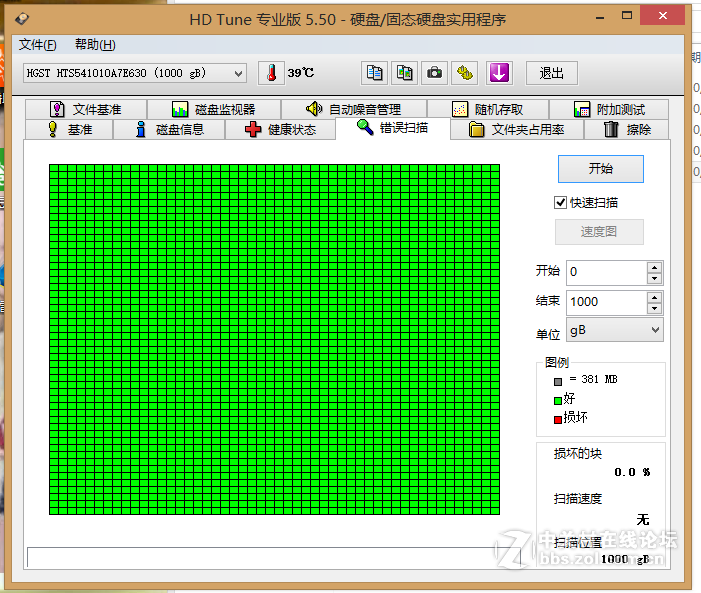
Task: Click the grey 381 MB legend square
Action: 557,382
